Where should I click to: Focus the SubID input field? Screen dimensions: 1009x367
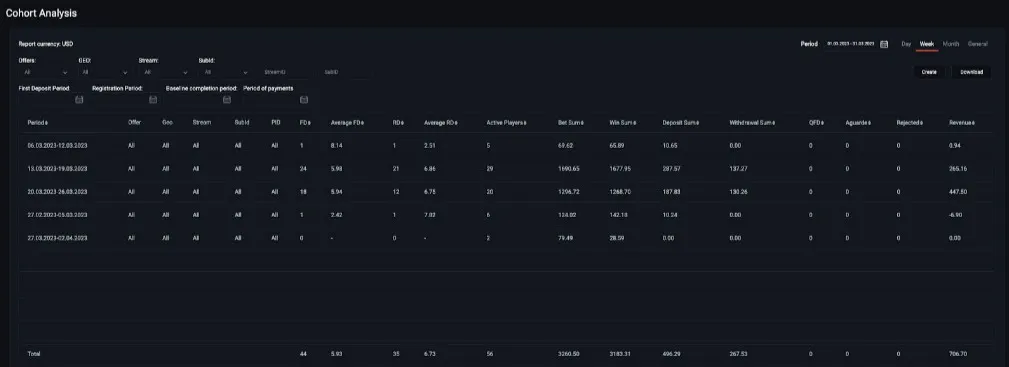pos(347,73)
